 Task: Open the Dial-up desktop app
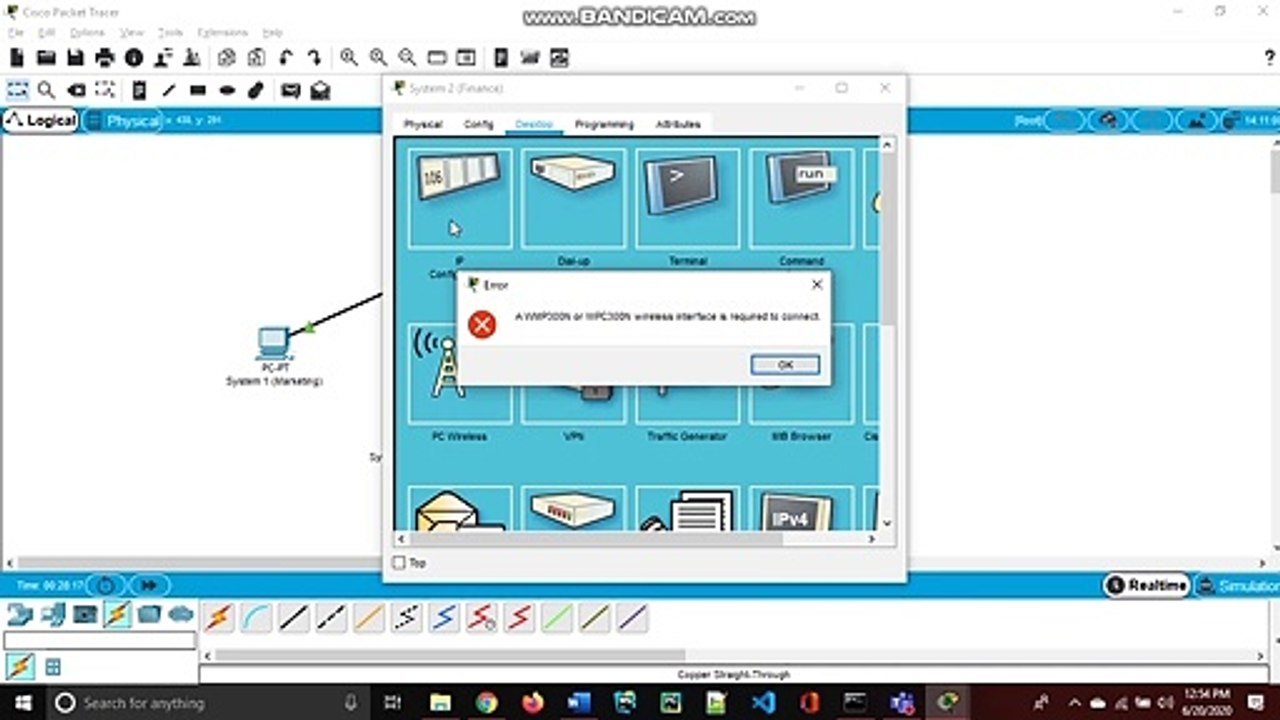click(x=574, y=198)
